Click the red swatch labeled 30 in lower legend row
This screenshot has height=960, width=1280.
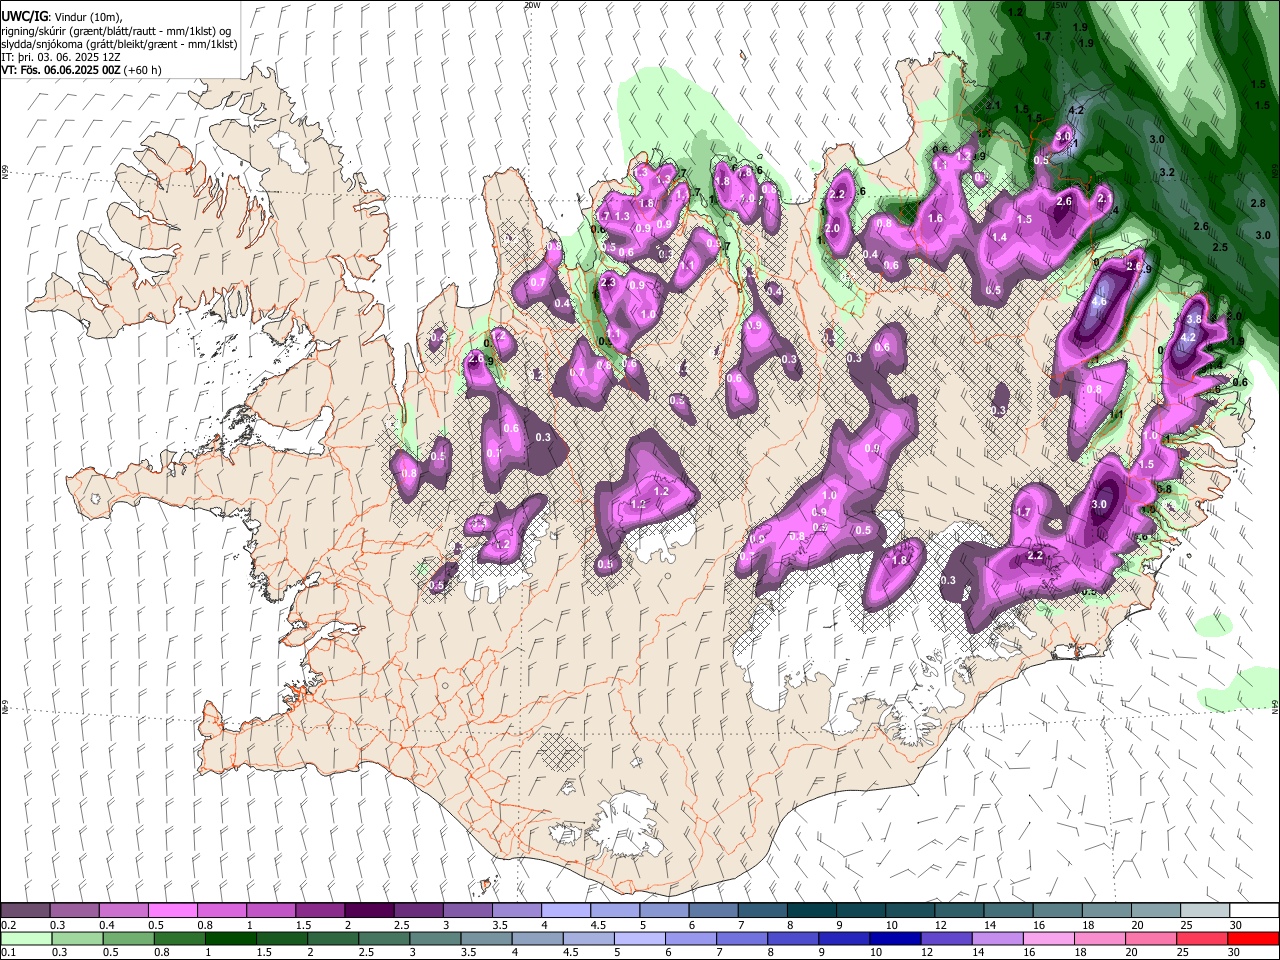[1254, 938]
